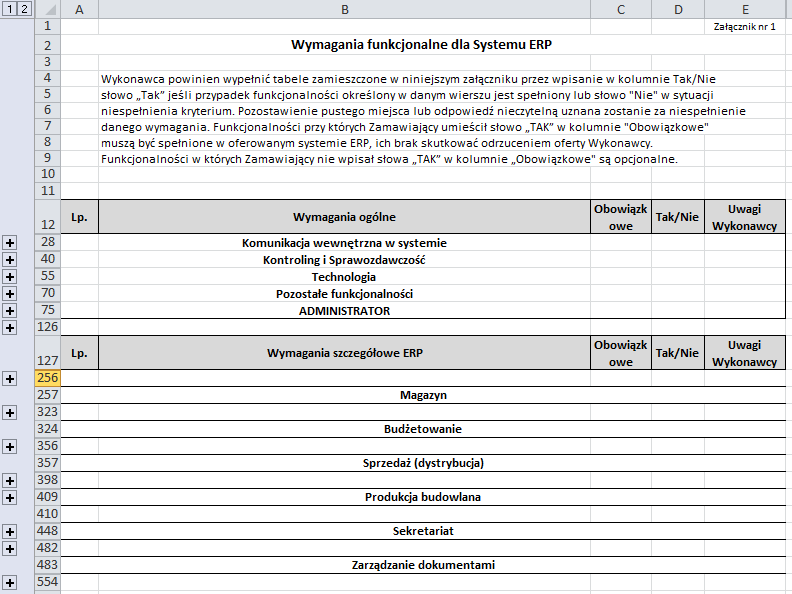
Task: Select column D header
Action: [x=678, y=9]
